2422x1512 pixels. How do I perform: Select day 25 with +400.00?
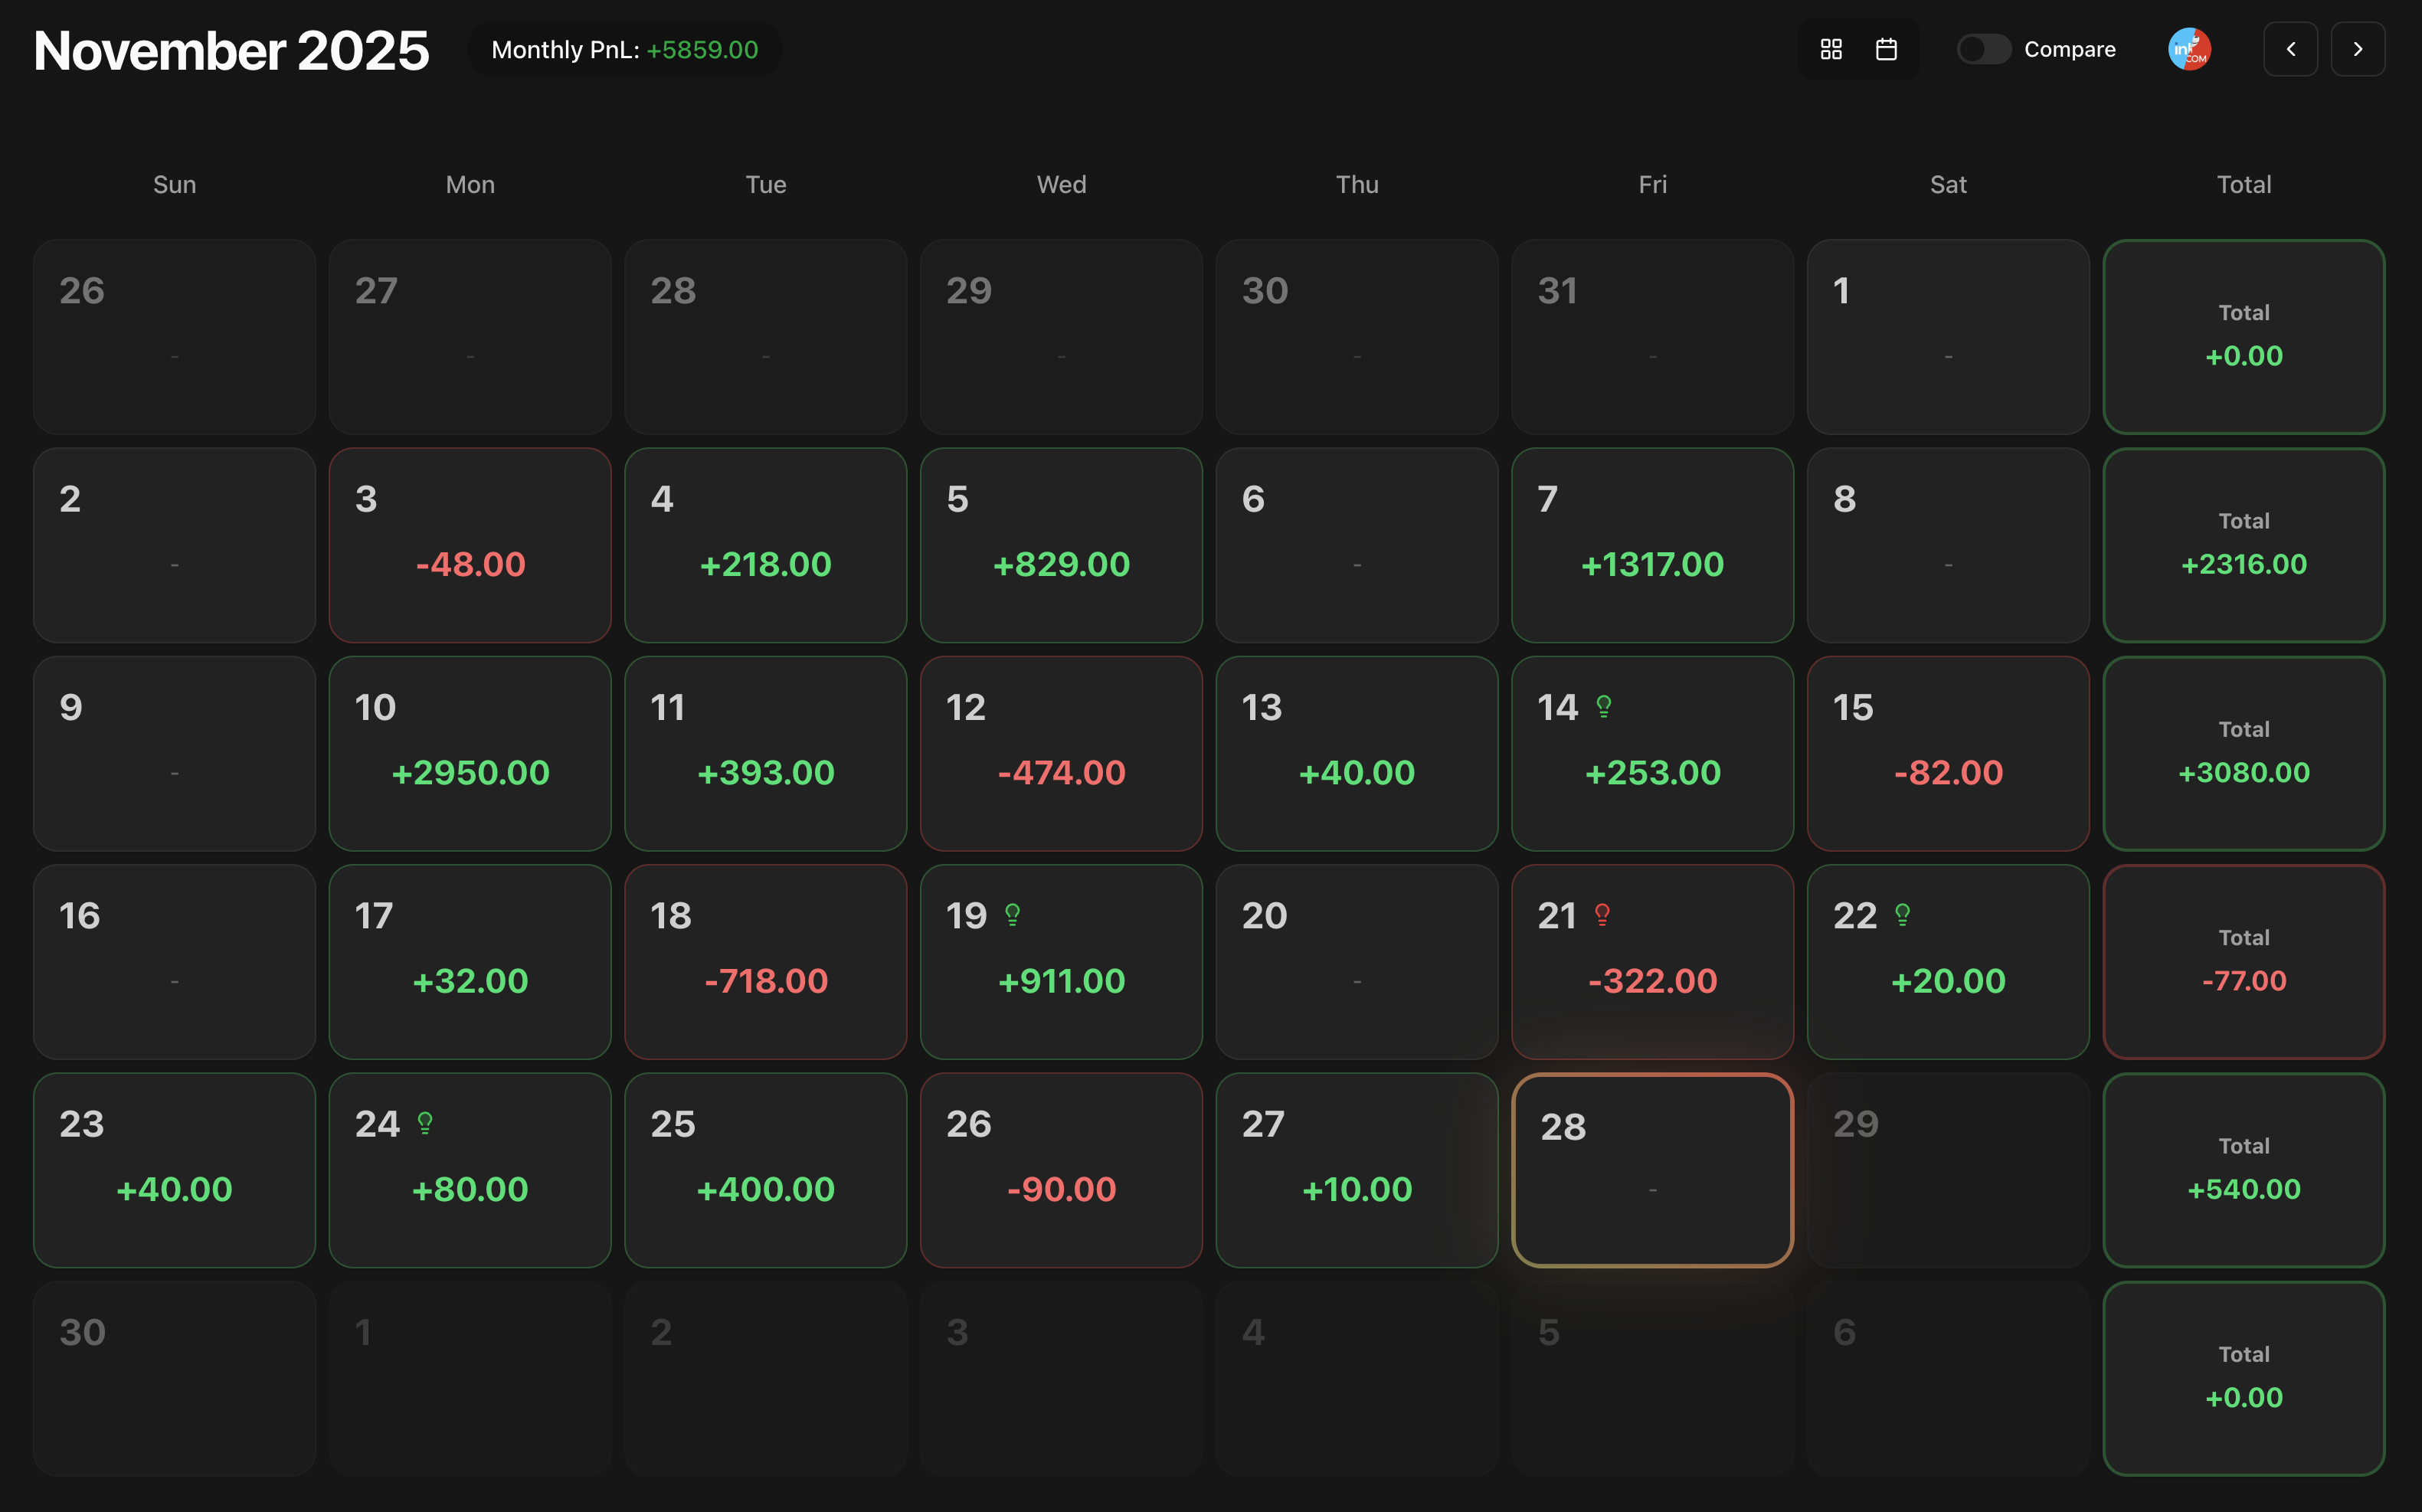coord(765,1170)
